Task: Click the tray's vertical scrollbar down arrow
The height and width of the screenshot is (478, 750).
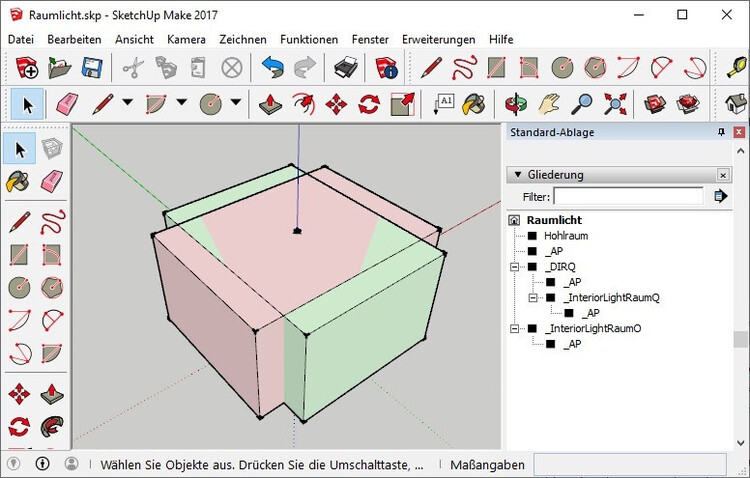Action: pos(740,443)
